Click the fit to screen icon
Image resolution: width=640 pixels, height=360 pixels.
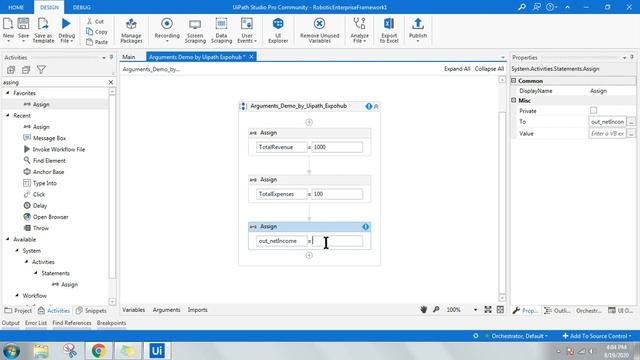pos(488,310)
